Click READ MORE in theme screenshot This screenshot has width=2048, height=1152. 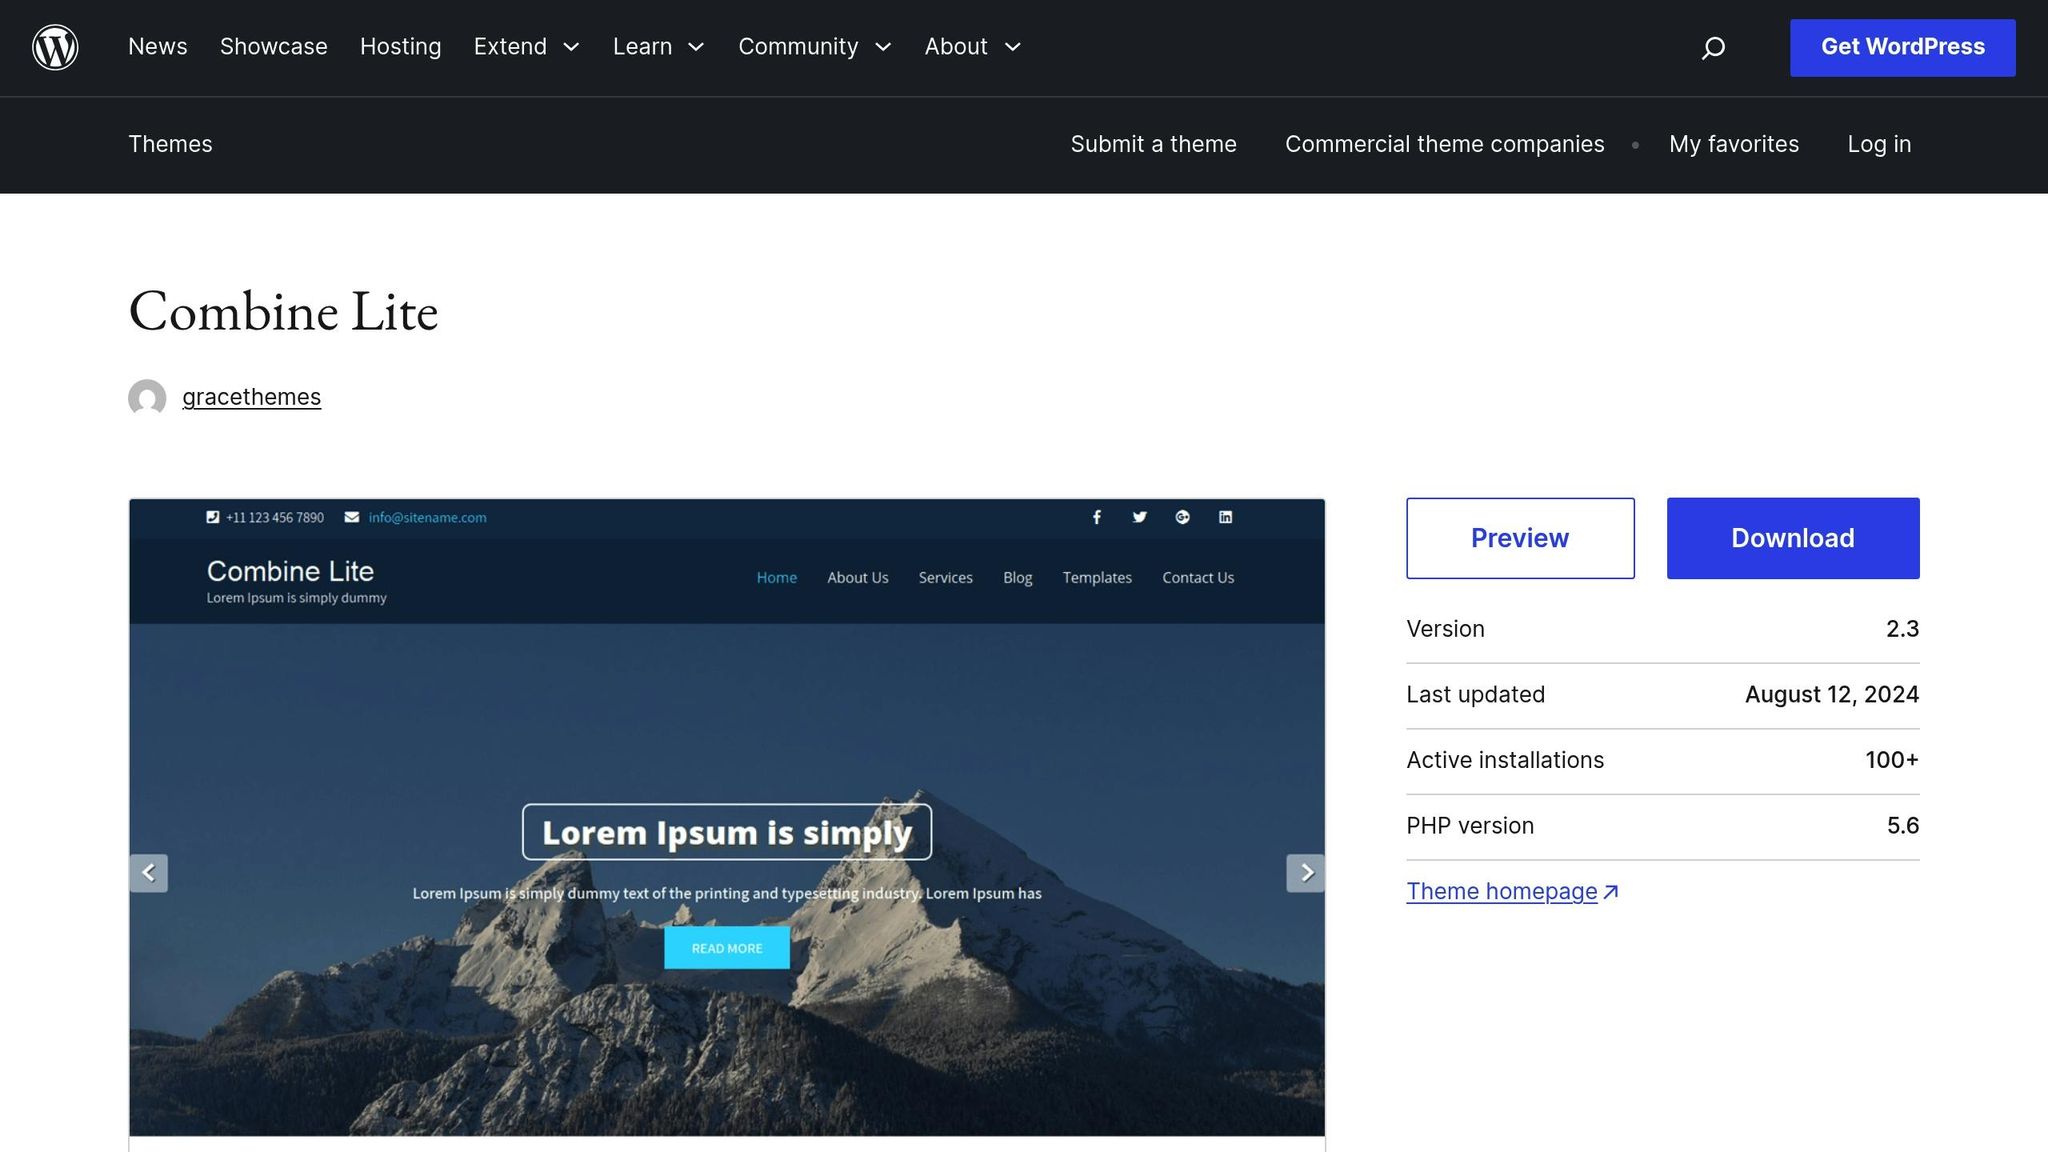click(727, 948)
